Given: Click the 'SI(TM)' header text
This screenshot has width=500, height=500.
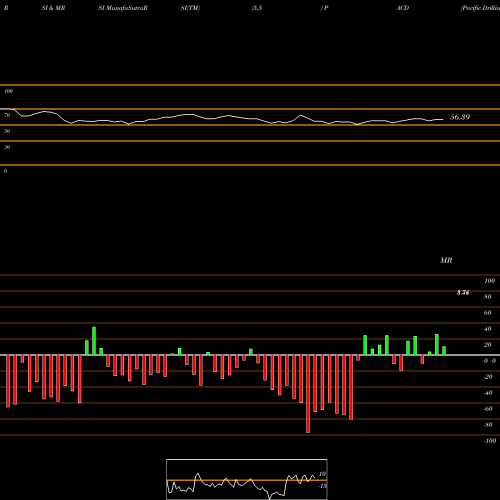Looking at the screenshot, I should [190, 8].
